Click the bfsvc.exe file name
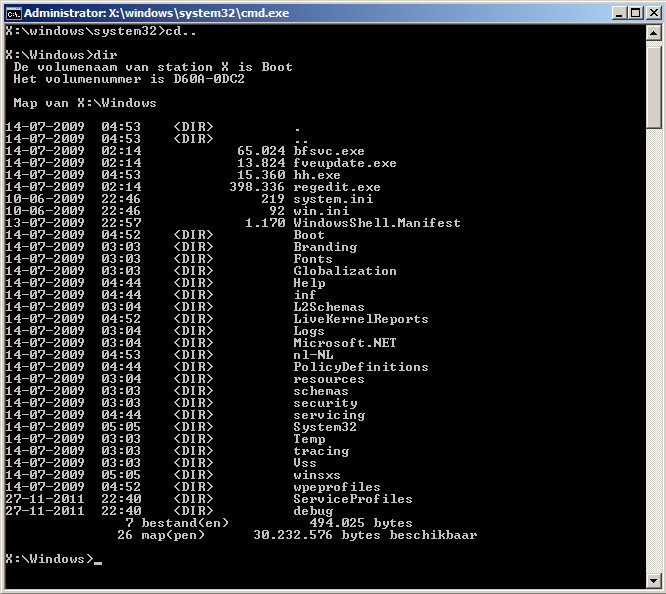The width and height of the screenshot is (666, 594). pos(329,151)
